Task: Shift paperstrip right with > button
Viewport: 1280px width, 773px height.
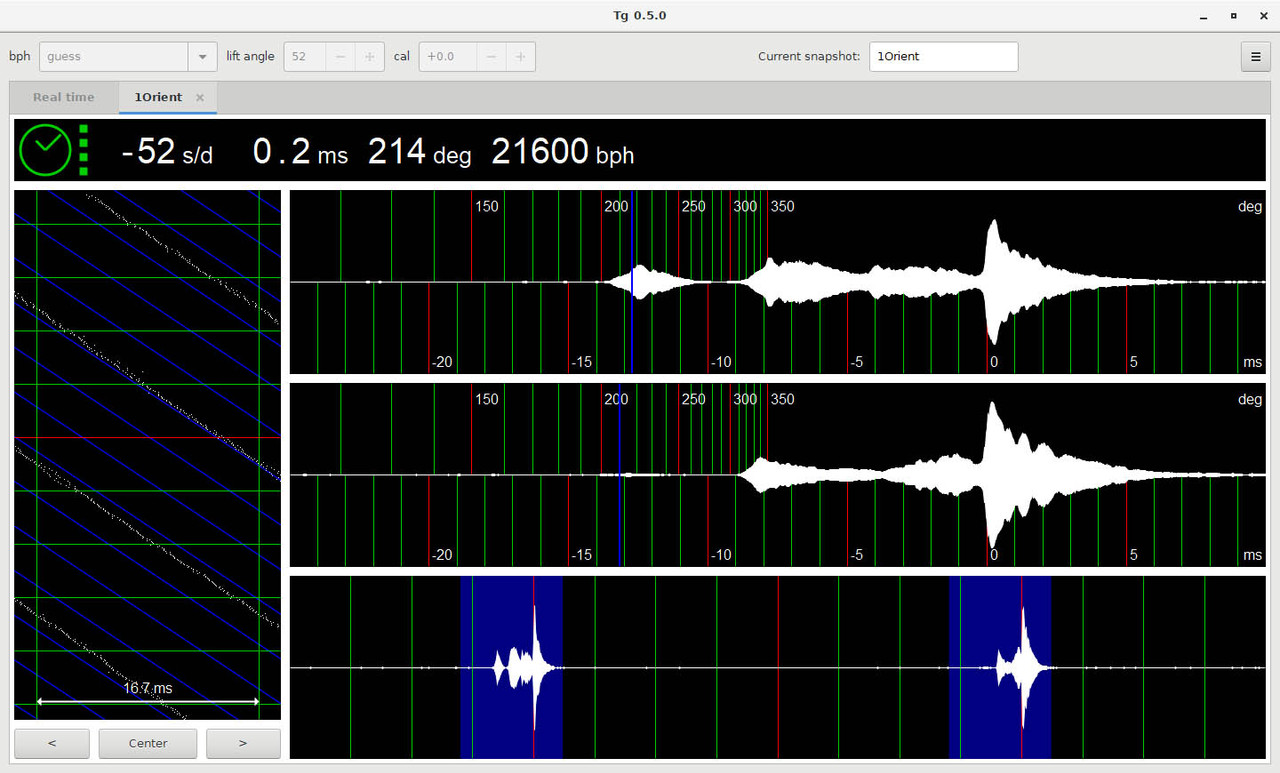Action: (x=243, y=743)
